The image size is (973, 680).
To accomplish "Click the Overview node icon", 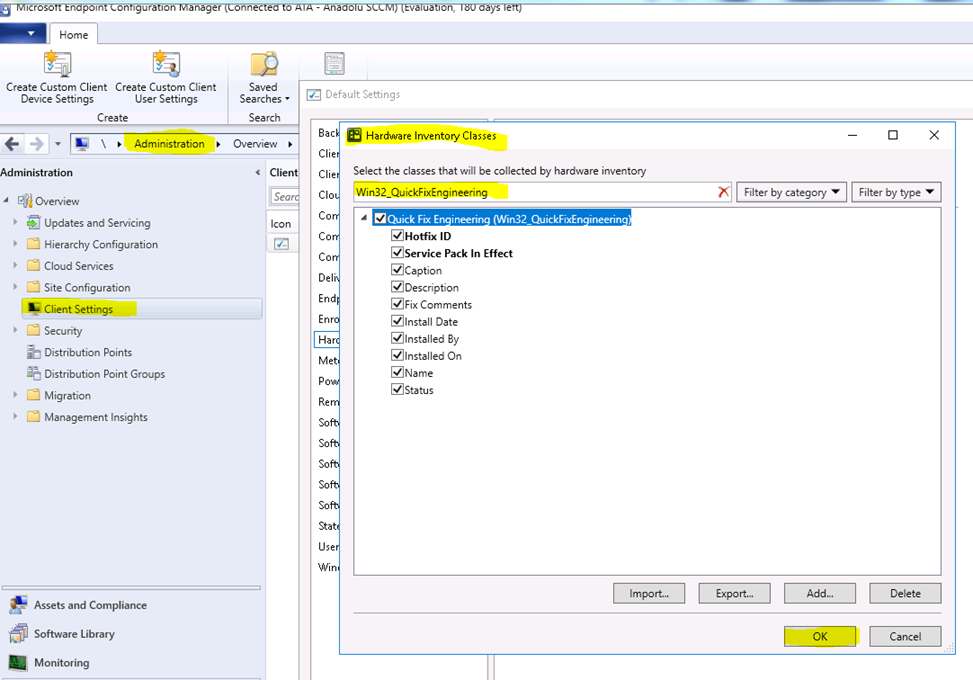I will click(25, 201).
